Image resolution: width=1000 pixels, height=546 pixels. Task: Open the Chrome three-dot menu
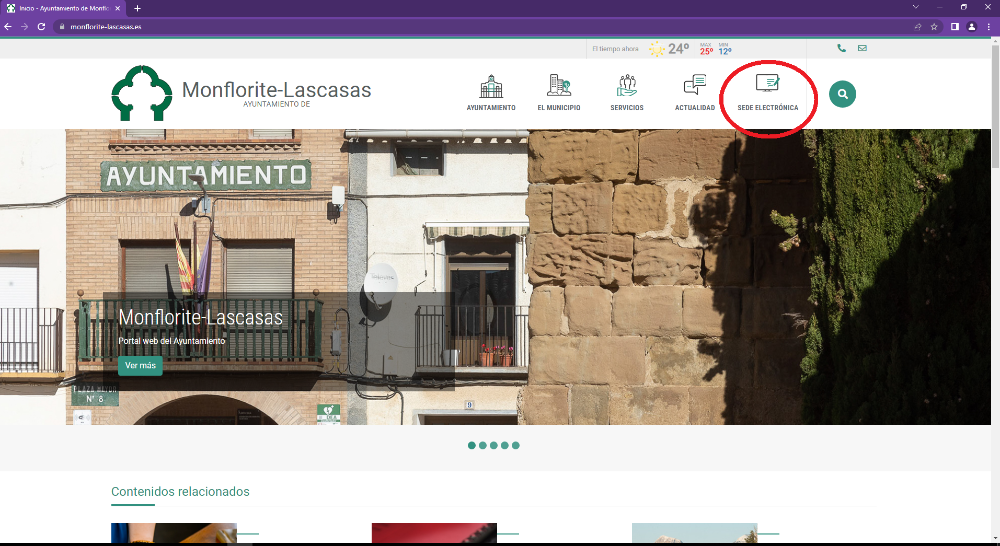click(x=988, y=26)
